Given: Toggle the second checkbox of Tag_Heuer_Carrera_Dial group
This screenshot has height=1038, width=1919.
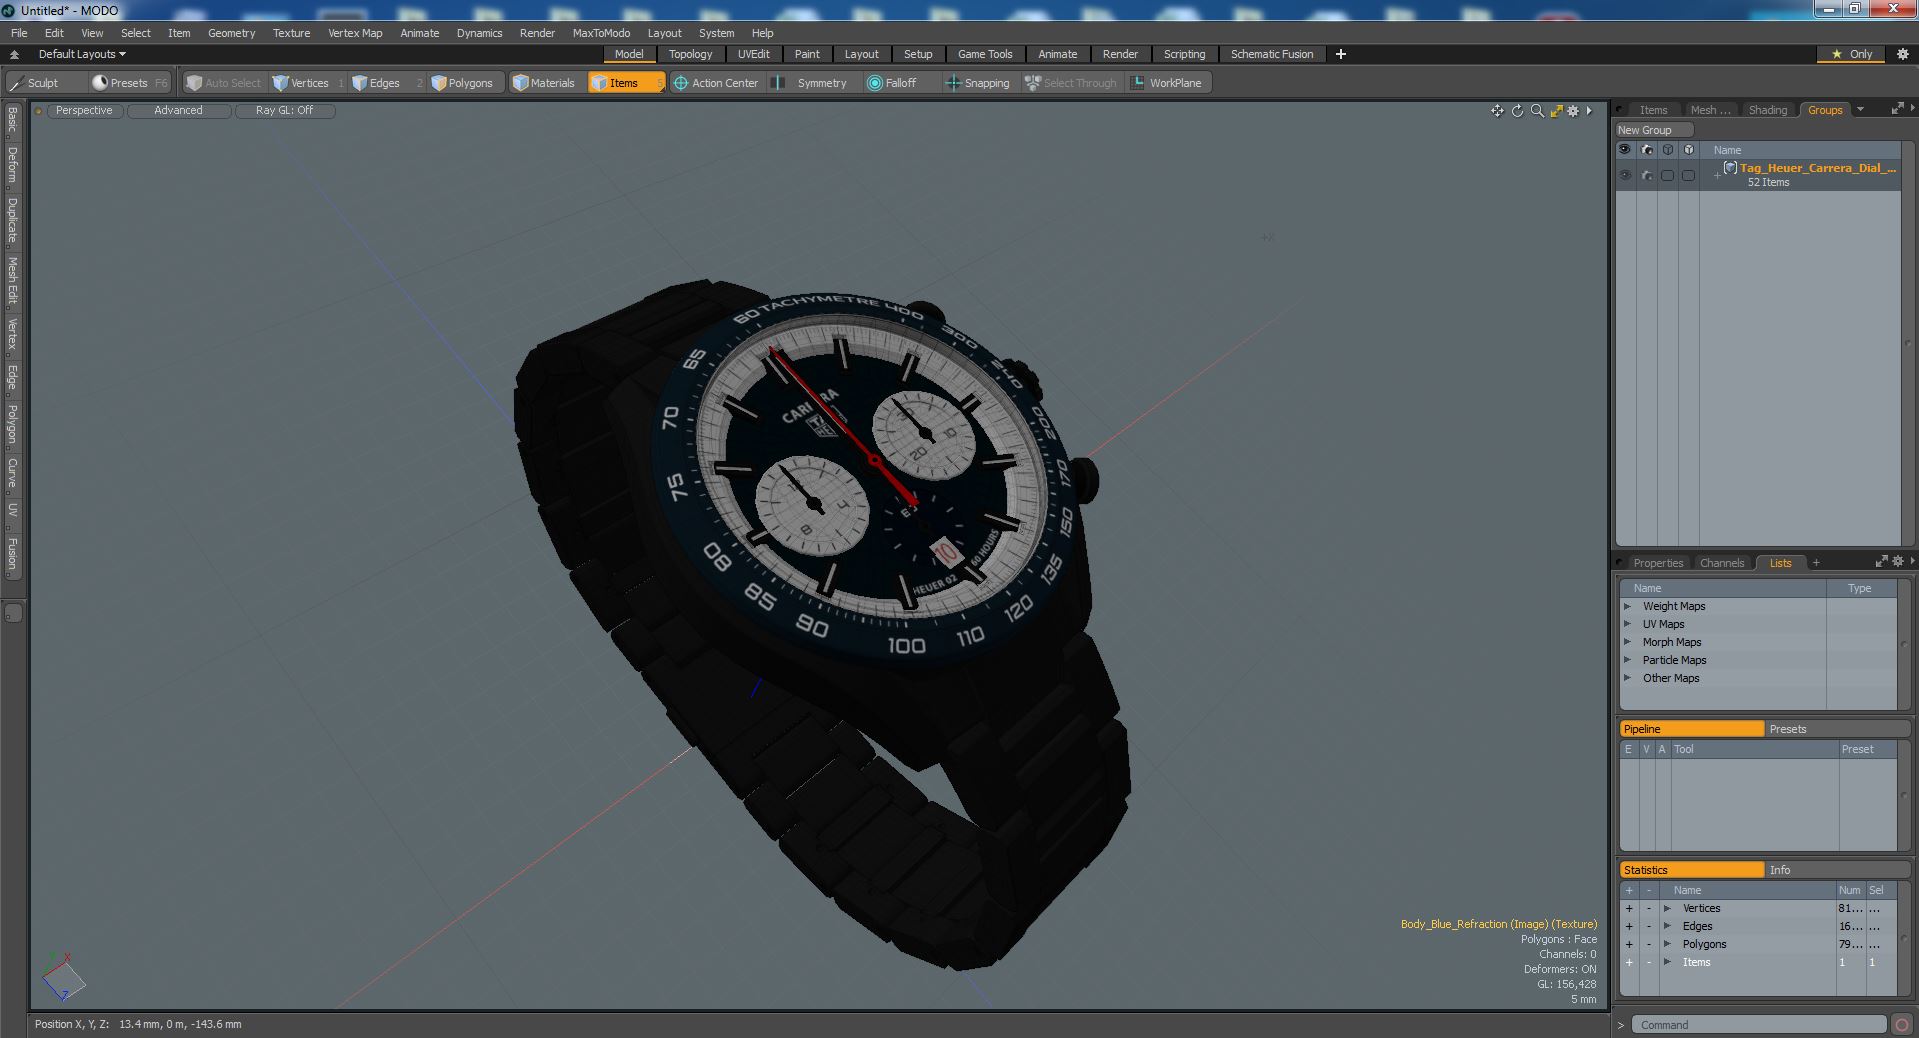Looking at the screenshot, I should 1688,175.
